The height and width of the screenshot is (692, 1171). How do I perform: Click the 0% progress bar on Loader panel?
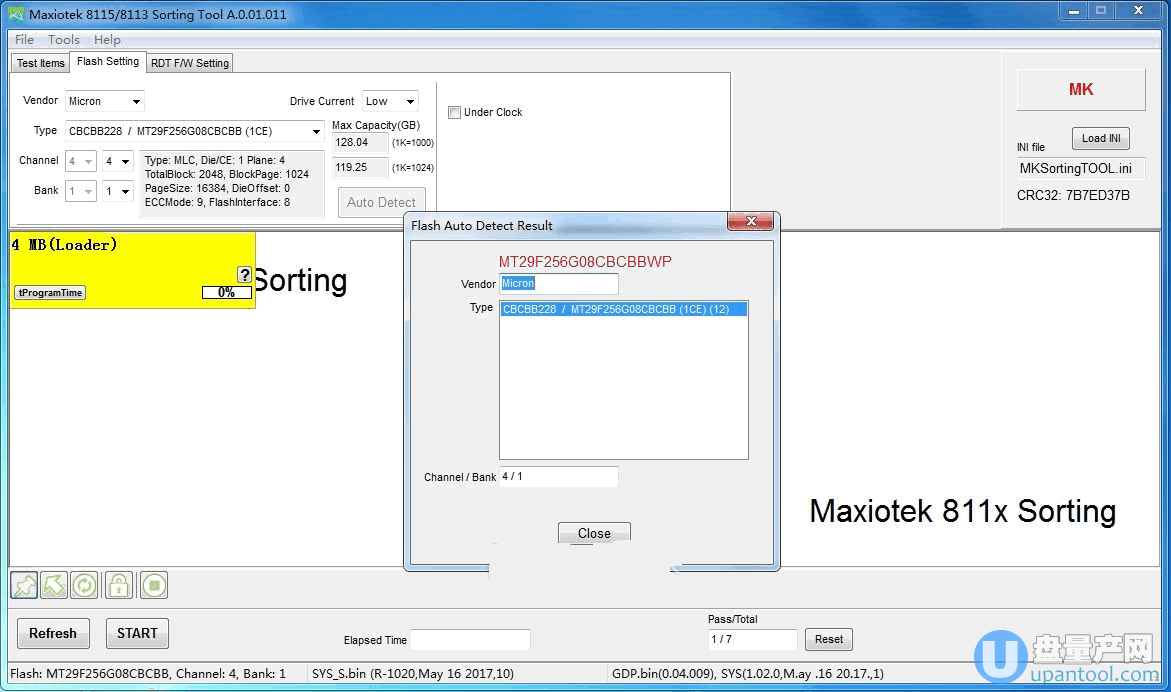pos(227,293)
